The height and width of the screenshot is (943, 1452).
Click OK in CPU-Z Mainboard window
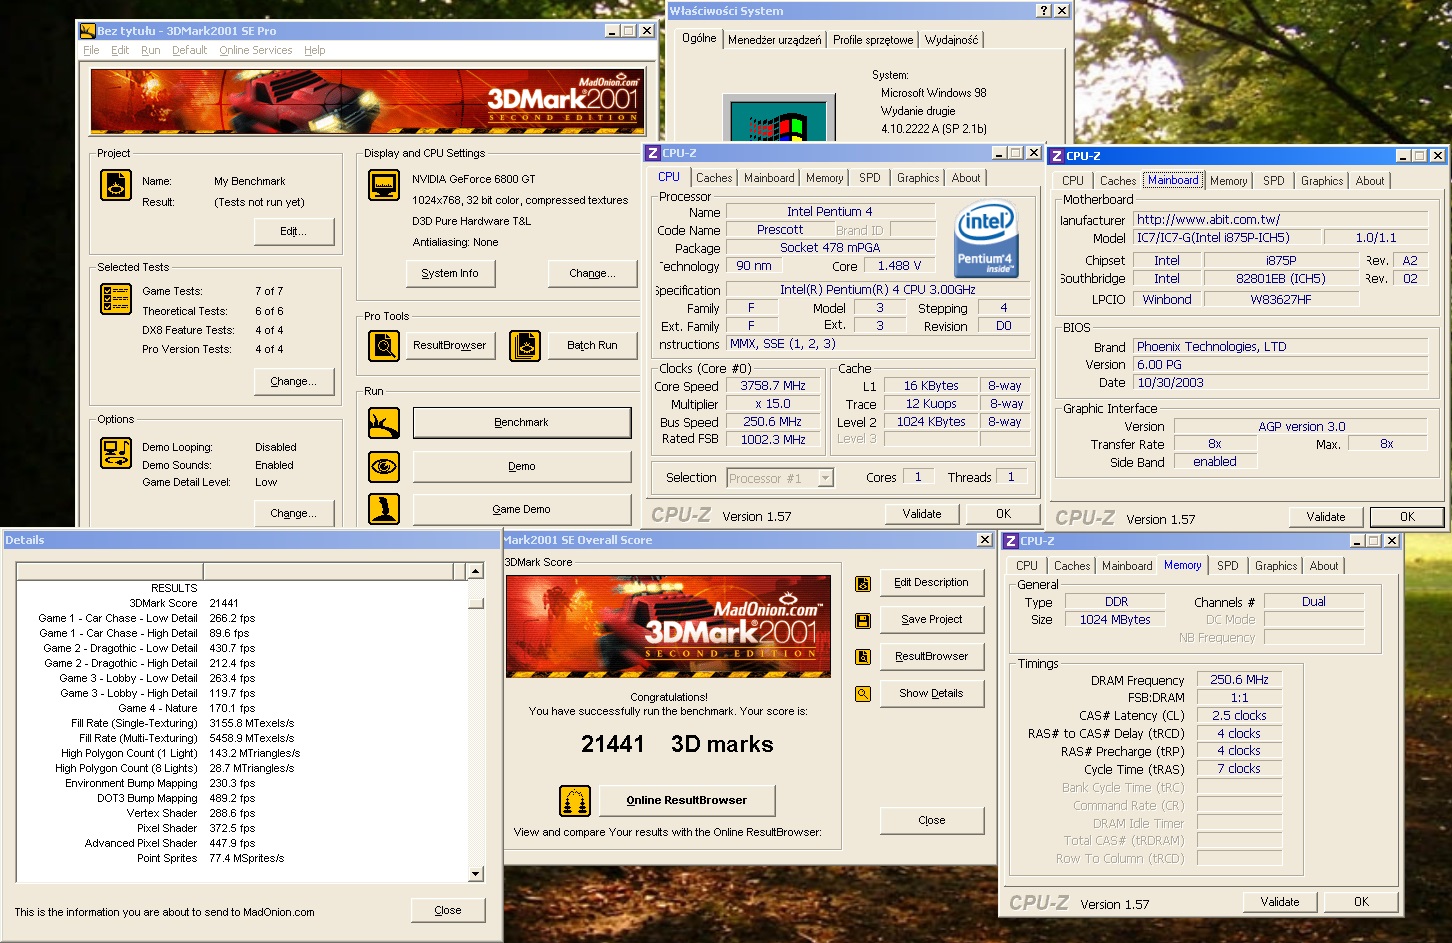[x=1407, y=517]
